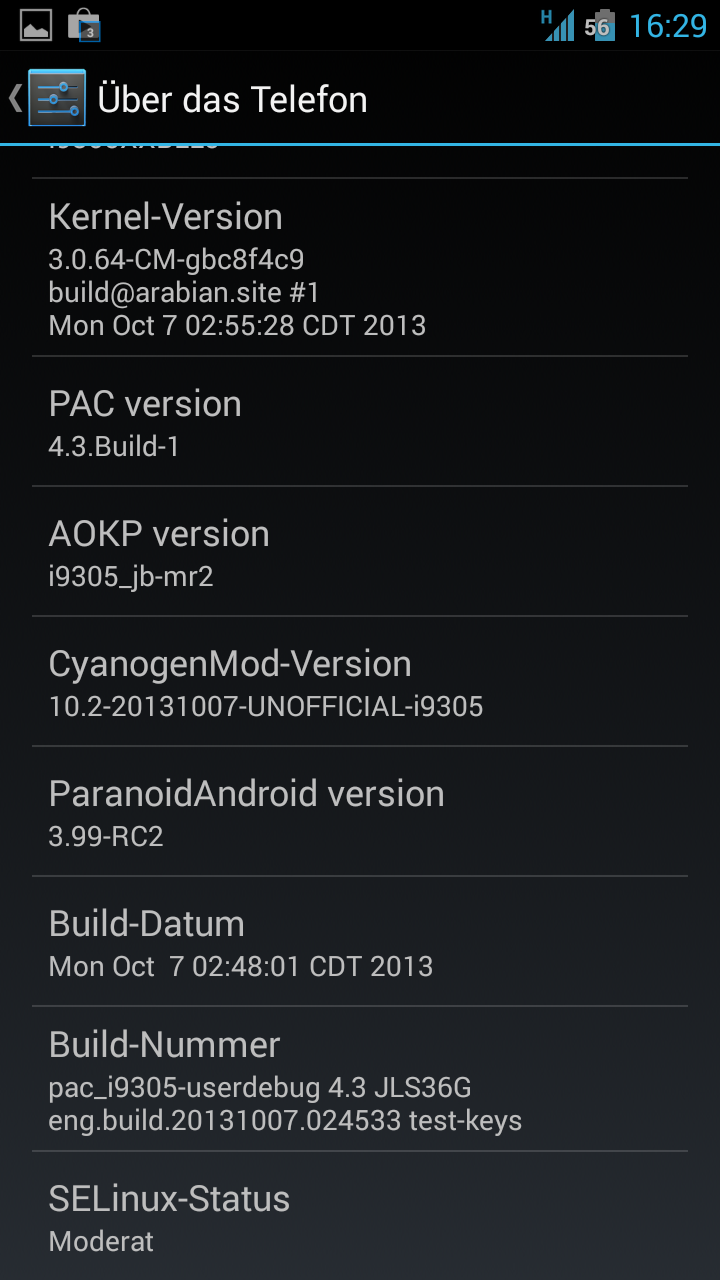This screenshot has height=1280, width=720.
Task: Tap the ParanoidAndroid version item
Action: click(x=360, y=811)
